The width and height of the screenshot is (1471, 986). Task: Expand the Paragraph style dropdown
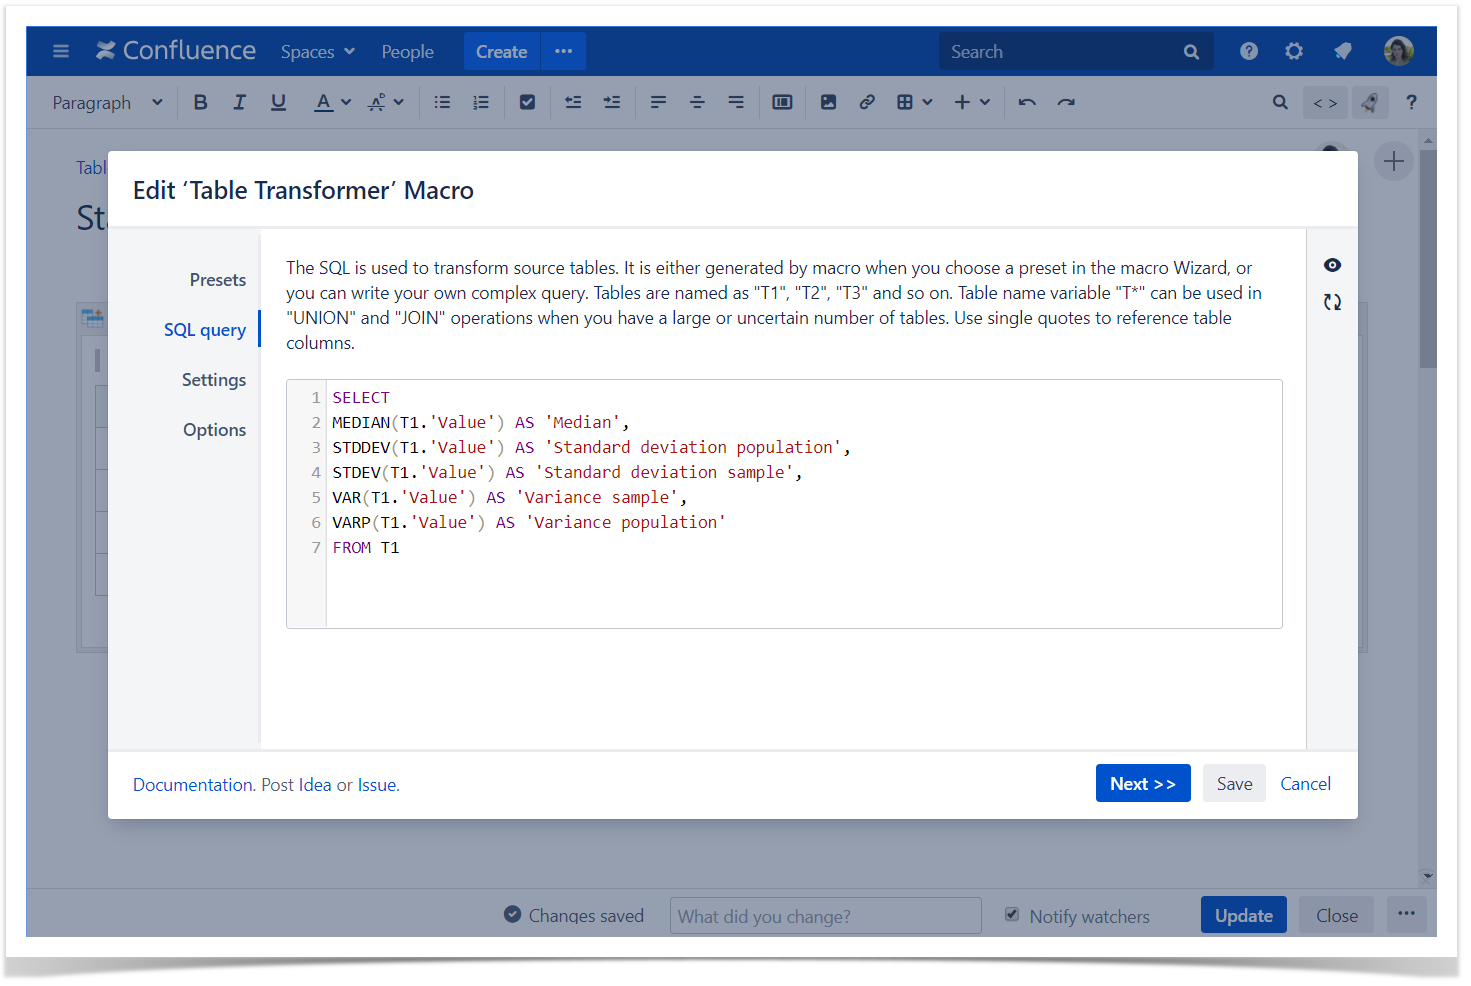[x=107, y=102]
